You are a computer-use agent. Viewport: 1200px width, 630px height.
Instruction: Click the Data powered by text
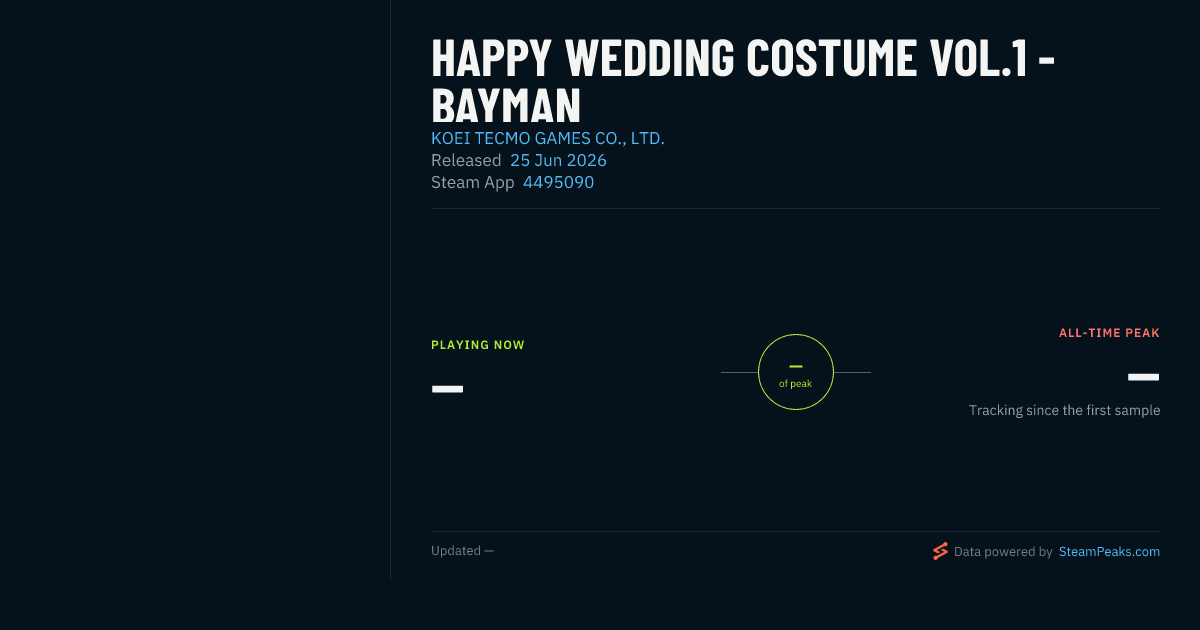click(x=1003, y=552)
